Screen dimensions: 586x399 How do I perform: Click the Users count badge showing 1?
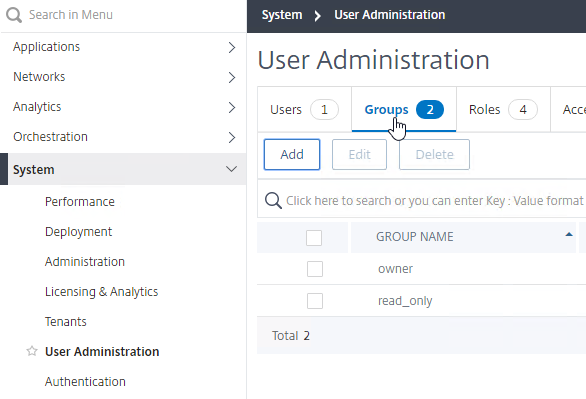point(324,109)
